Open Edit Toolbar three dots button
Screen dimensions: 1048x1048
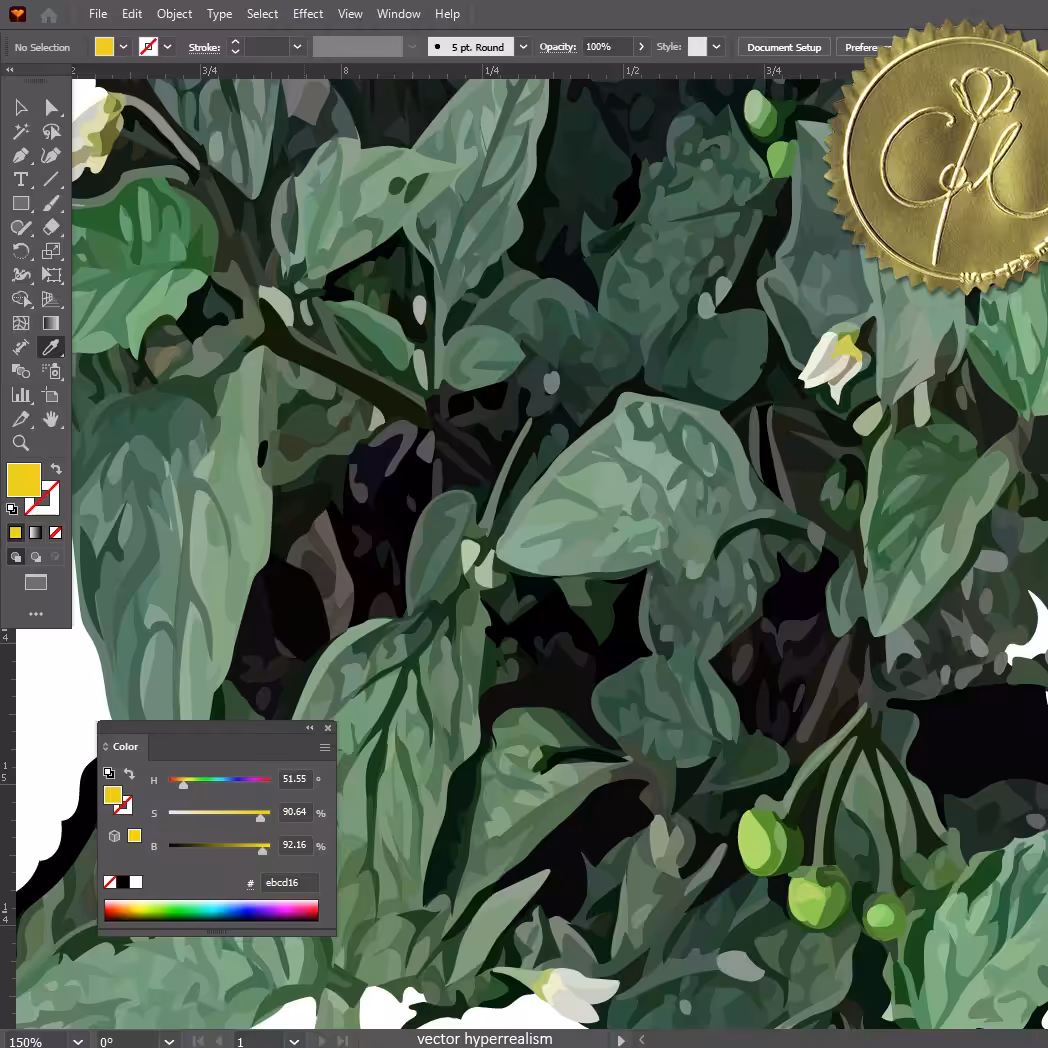coord(36,614)
